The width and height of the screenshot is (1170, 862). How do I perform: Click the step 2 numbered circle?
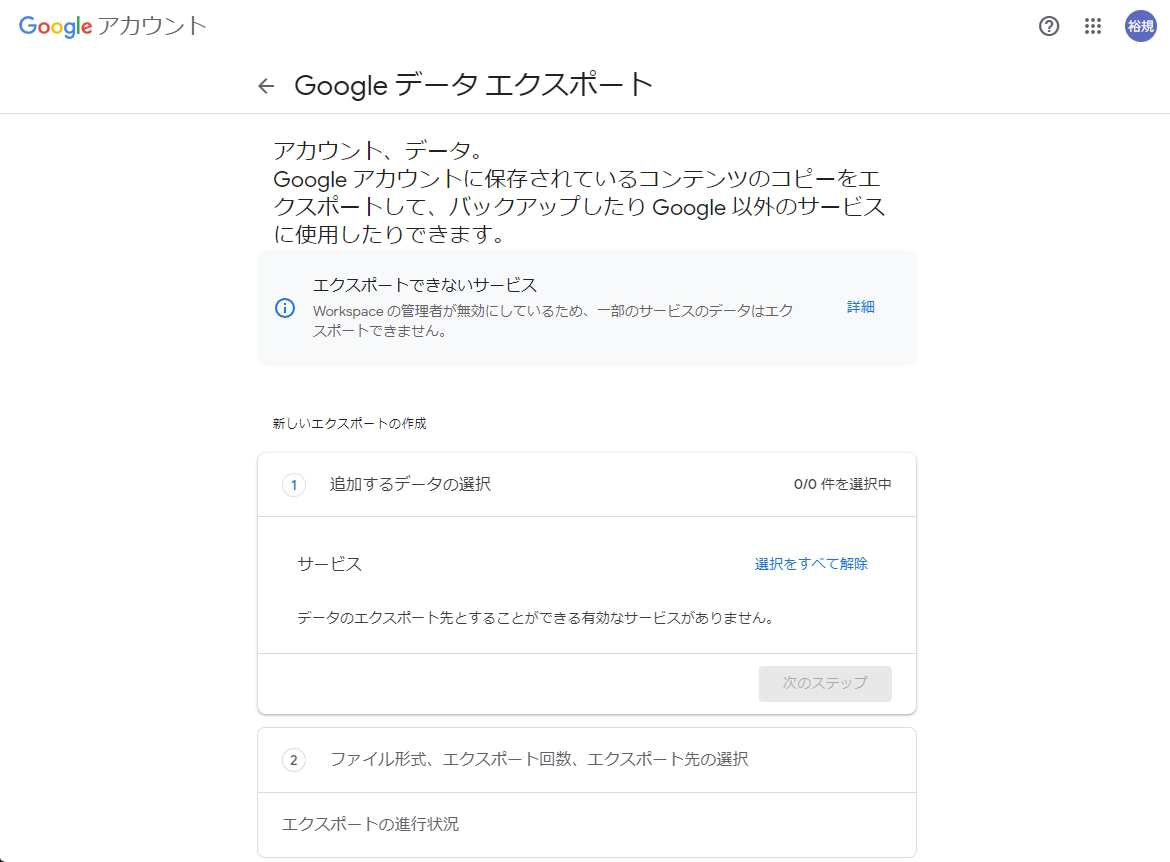pyautogui.click(x=292, y=760)
